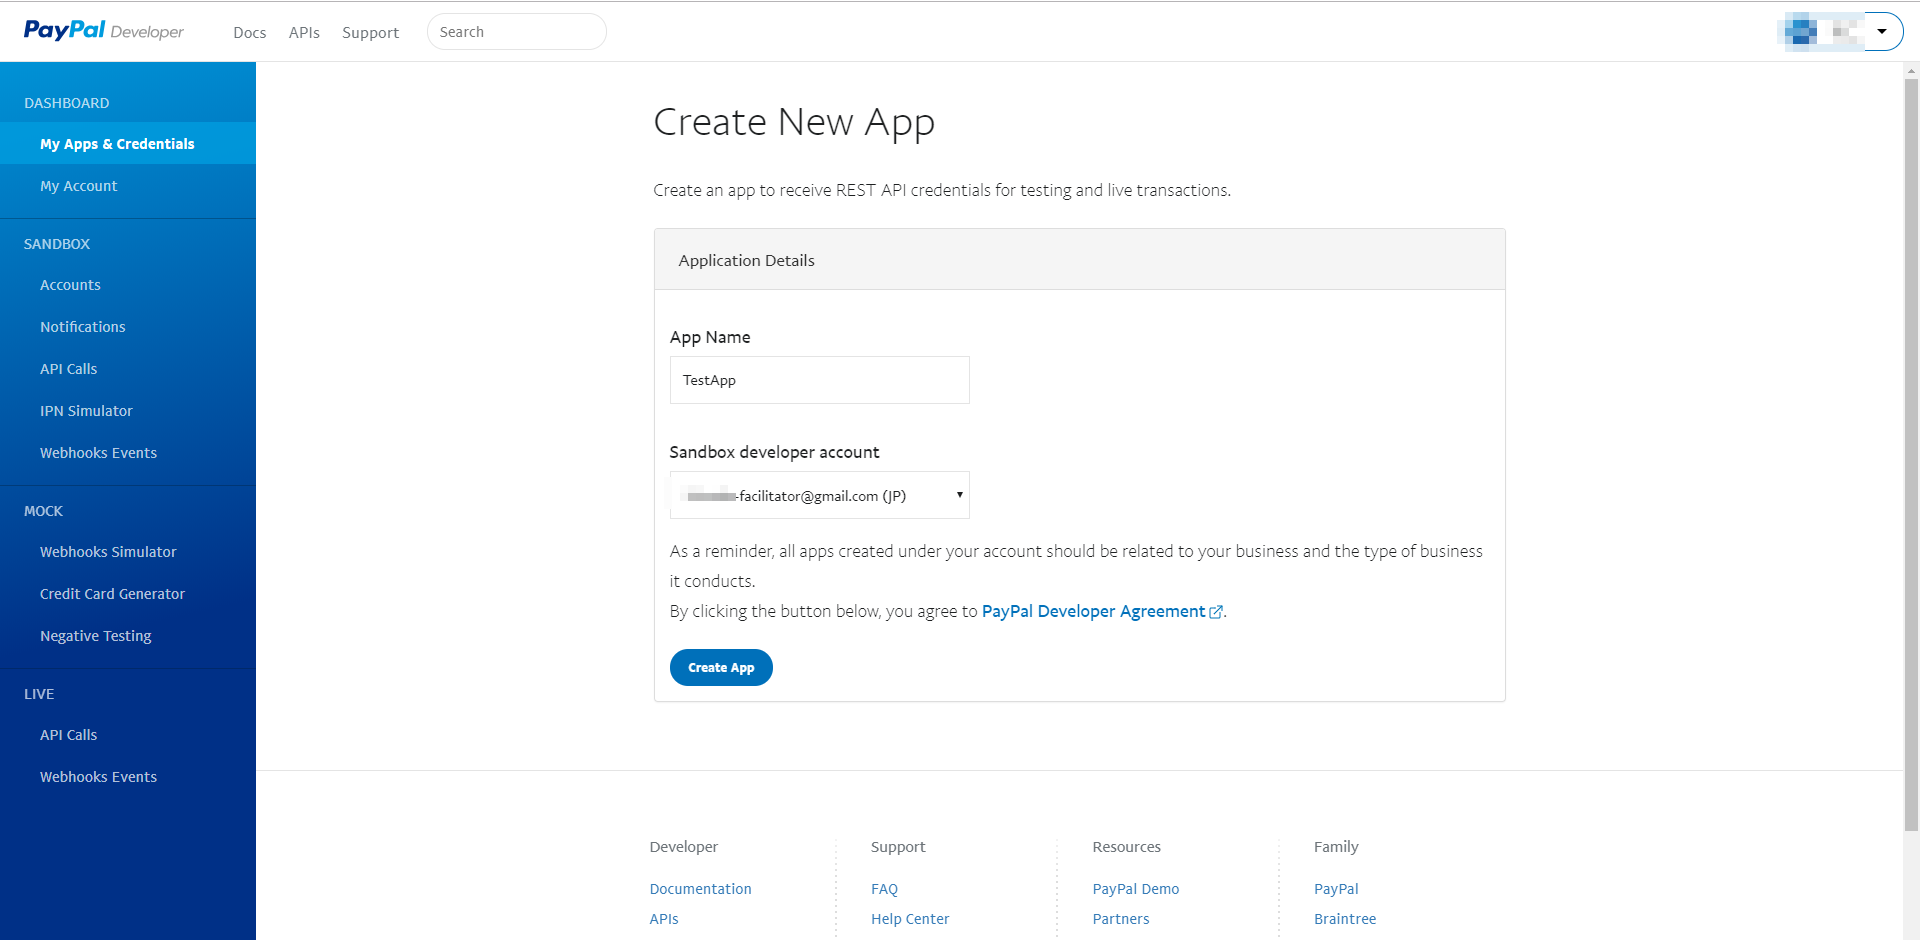Viewport: 1920px width, 940px height.
Task: Select Negative Testing in the sidebar
Action: 95,636
